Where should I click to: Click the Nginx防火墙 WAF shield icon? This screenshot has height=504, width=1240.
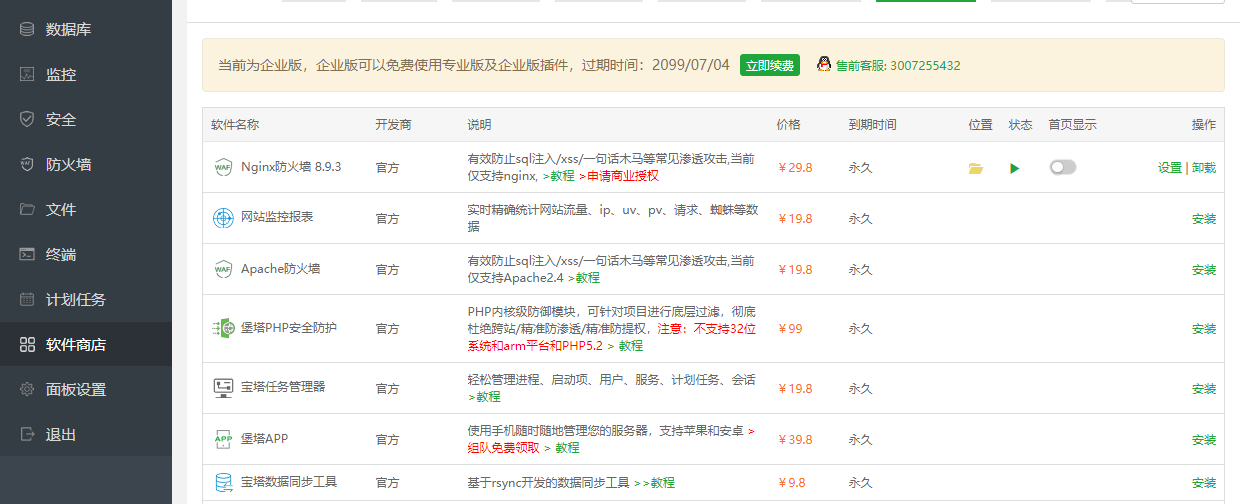coord(223,167)
